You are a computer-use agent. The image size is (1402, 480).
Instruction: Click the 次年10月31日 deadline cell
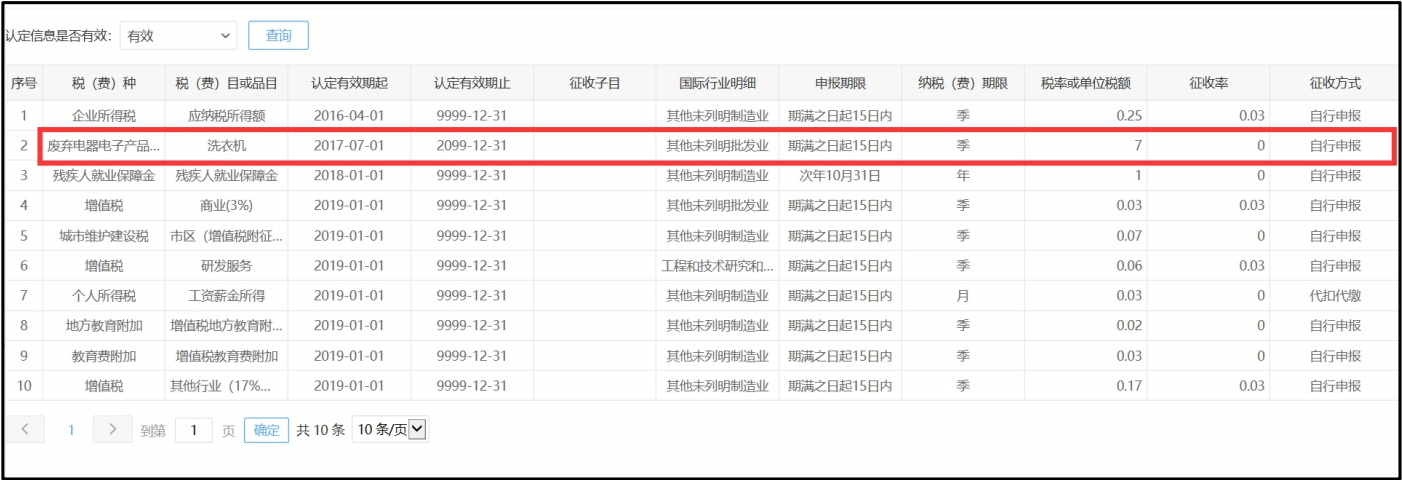[840, 176]
